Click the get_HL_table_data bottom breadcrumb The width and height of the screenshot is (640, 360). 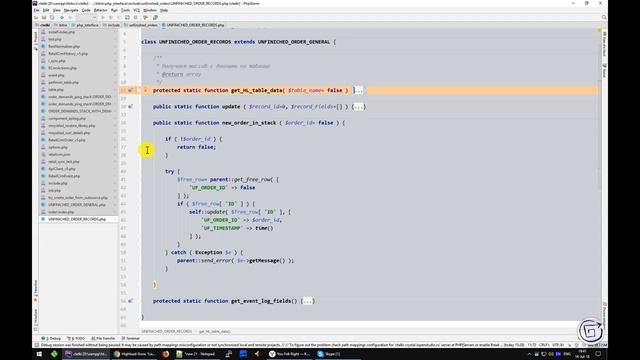coord(215,331)
